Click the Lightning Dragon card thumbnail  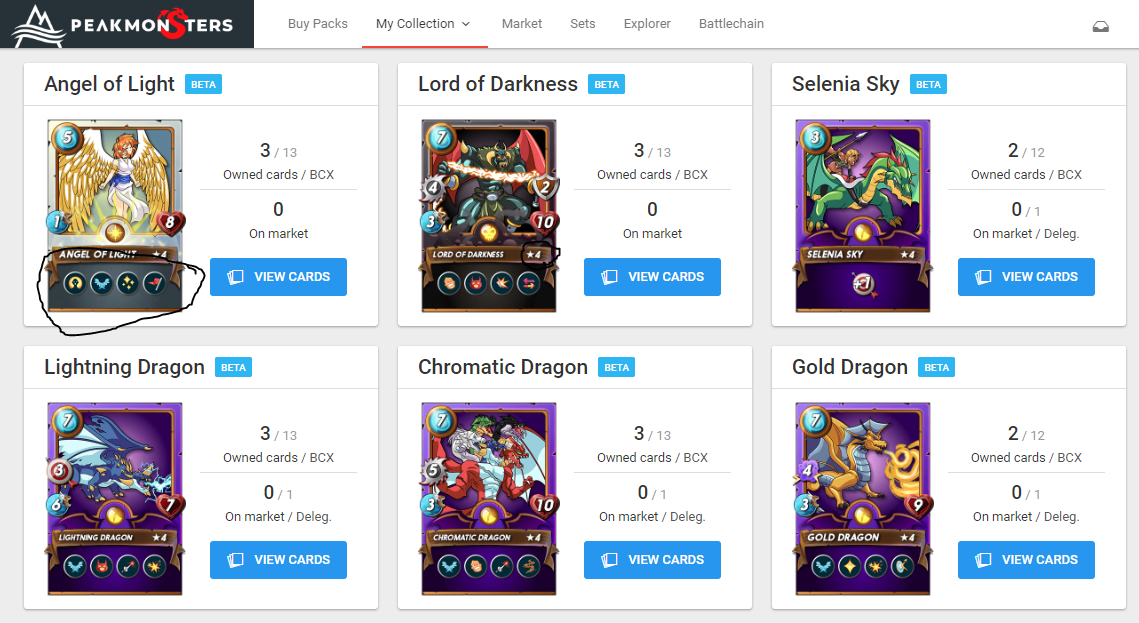[115, 499]
